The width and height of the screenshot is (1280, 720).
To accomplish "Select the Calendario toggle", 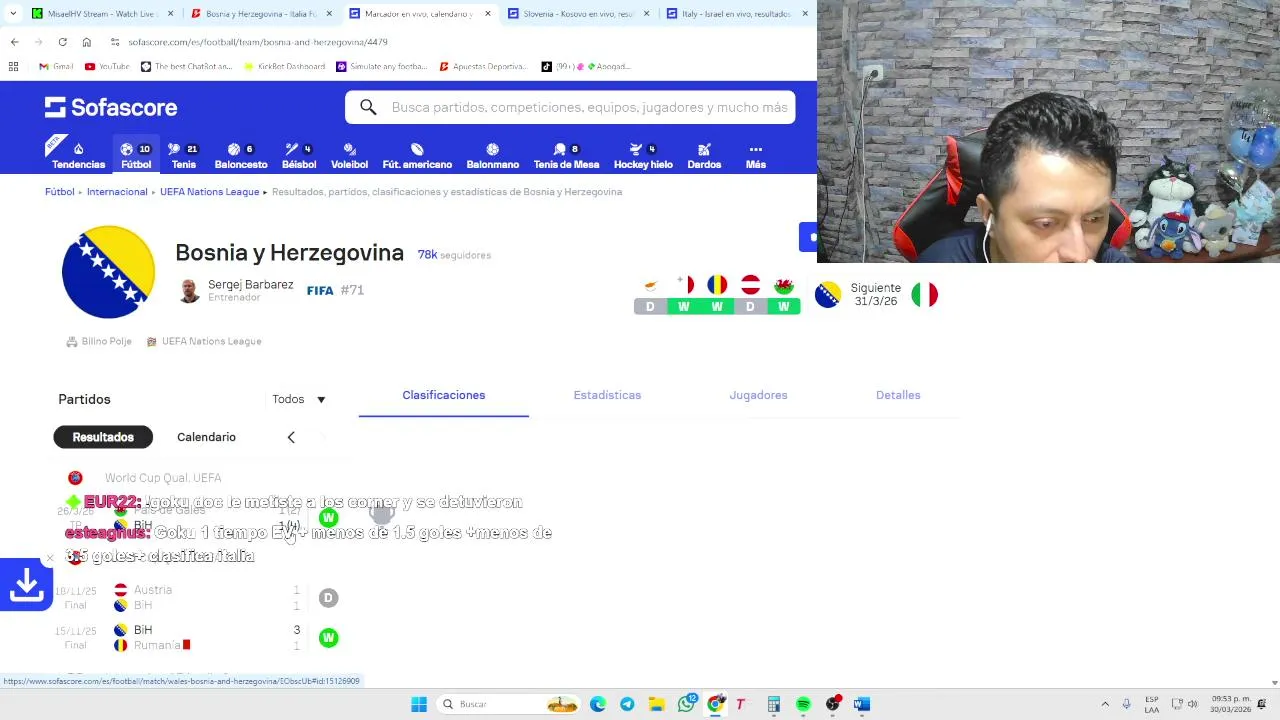I will pyautogui.click(x=206, y=437).
